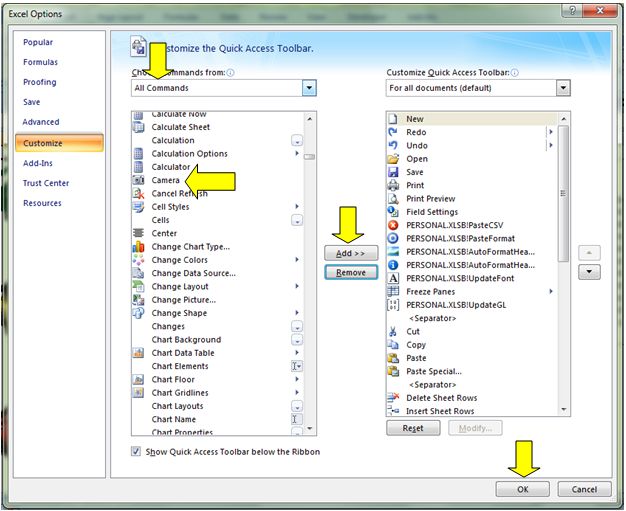Viewport: 626px width, 511px height.
Task: Click the Chart Data Table icon
Action: point(139,353)
